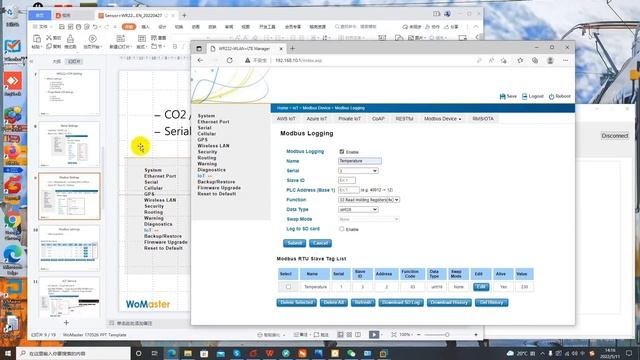
Task: Open Cellular in router sidebar
Action: [207, 134]
